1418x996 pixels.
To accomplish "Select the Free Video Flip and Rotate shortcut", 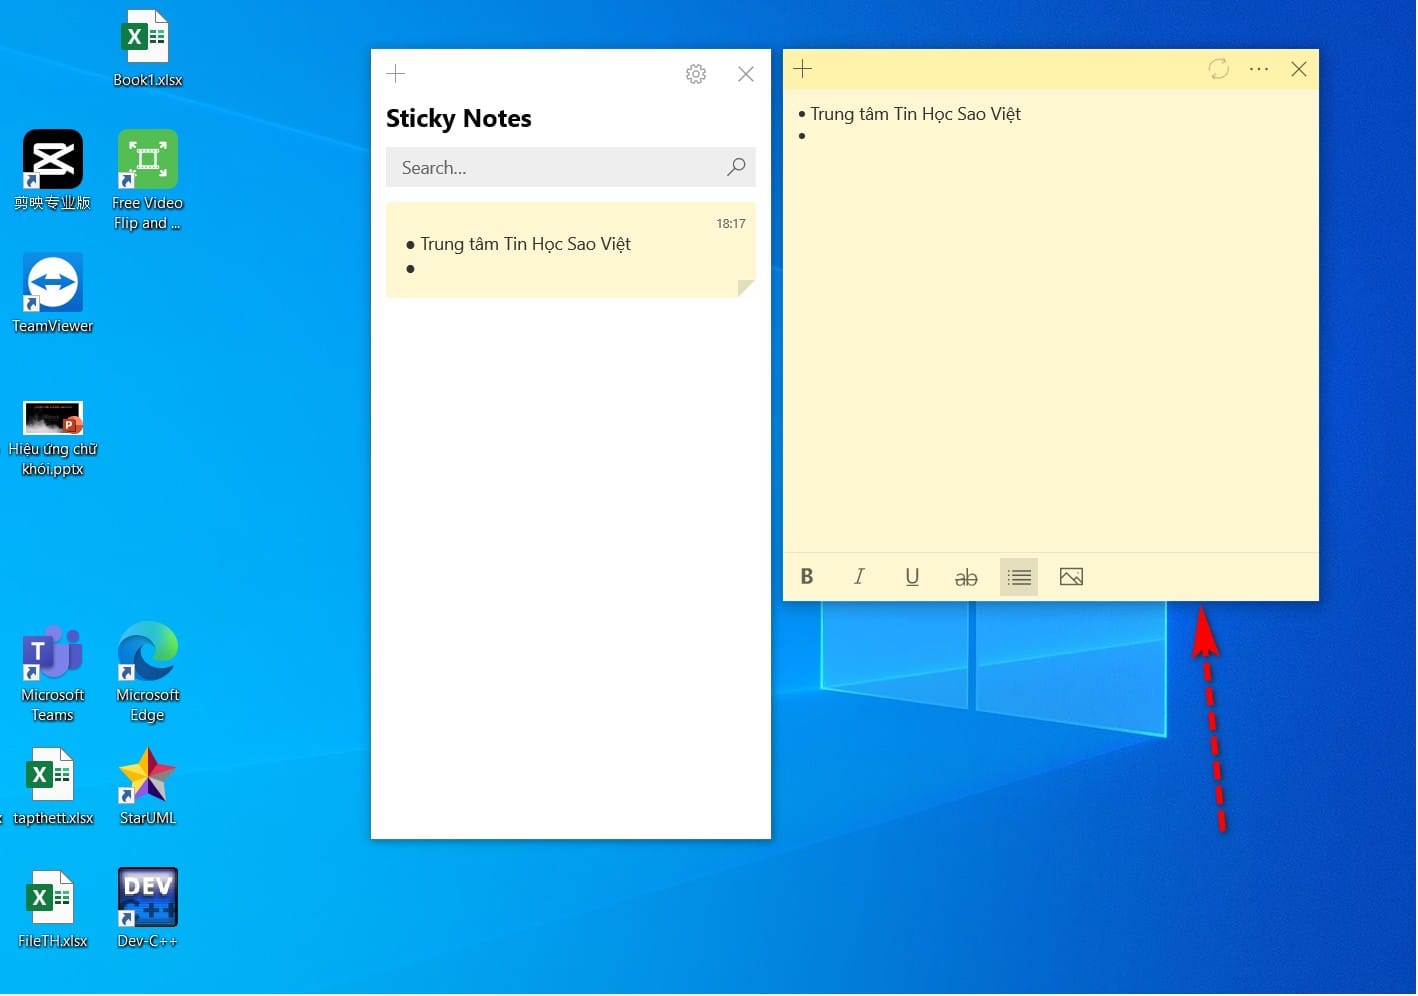I will click(x=148, y=181).
